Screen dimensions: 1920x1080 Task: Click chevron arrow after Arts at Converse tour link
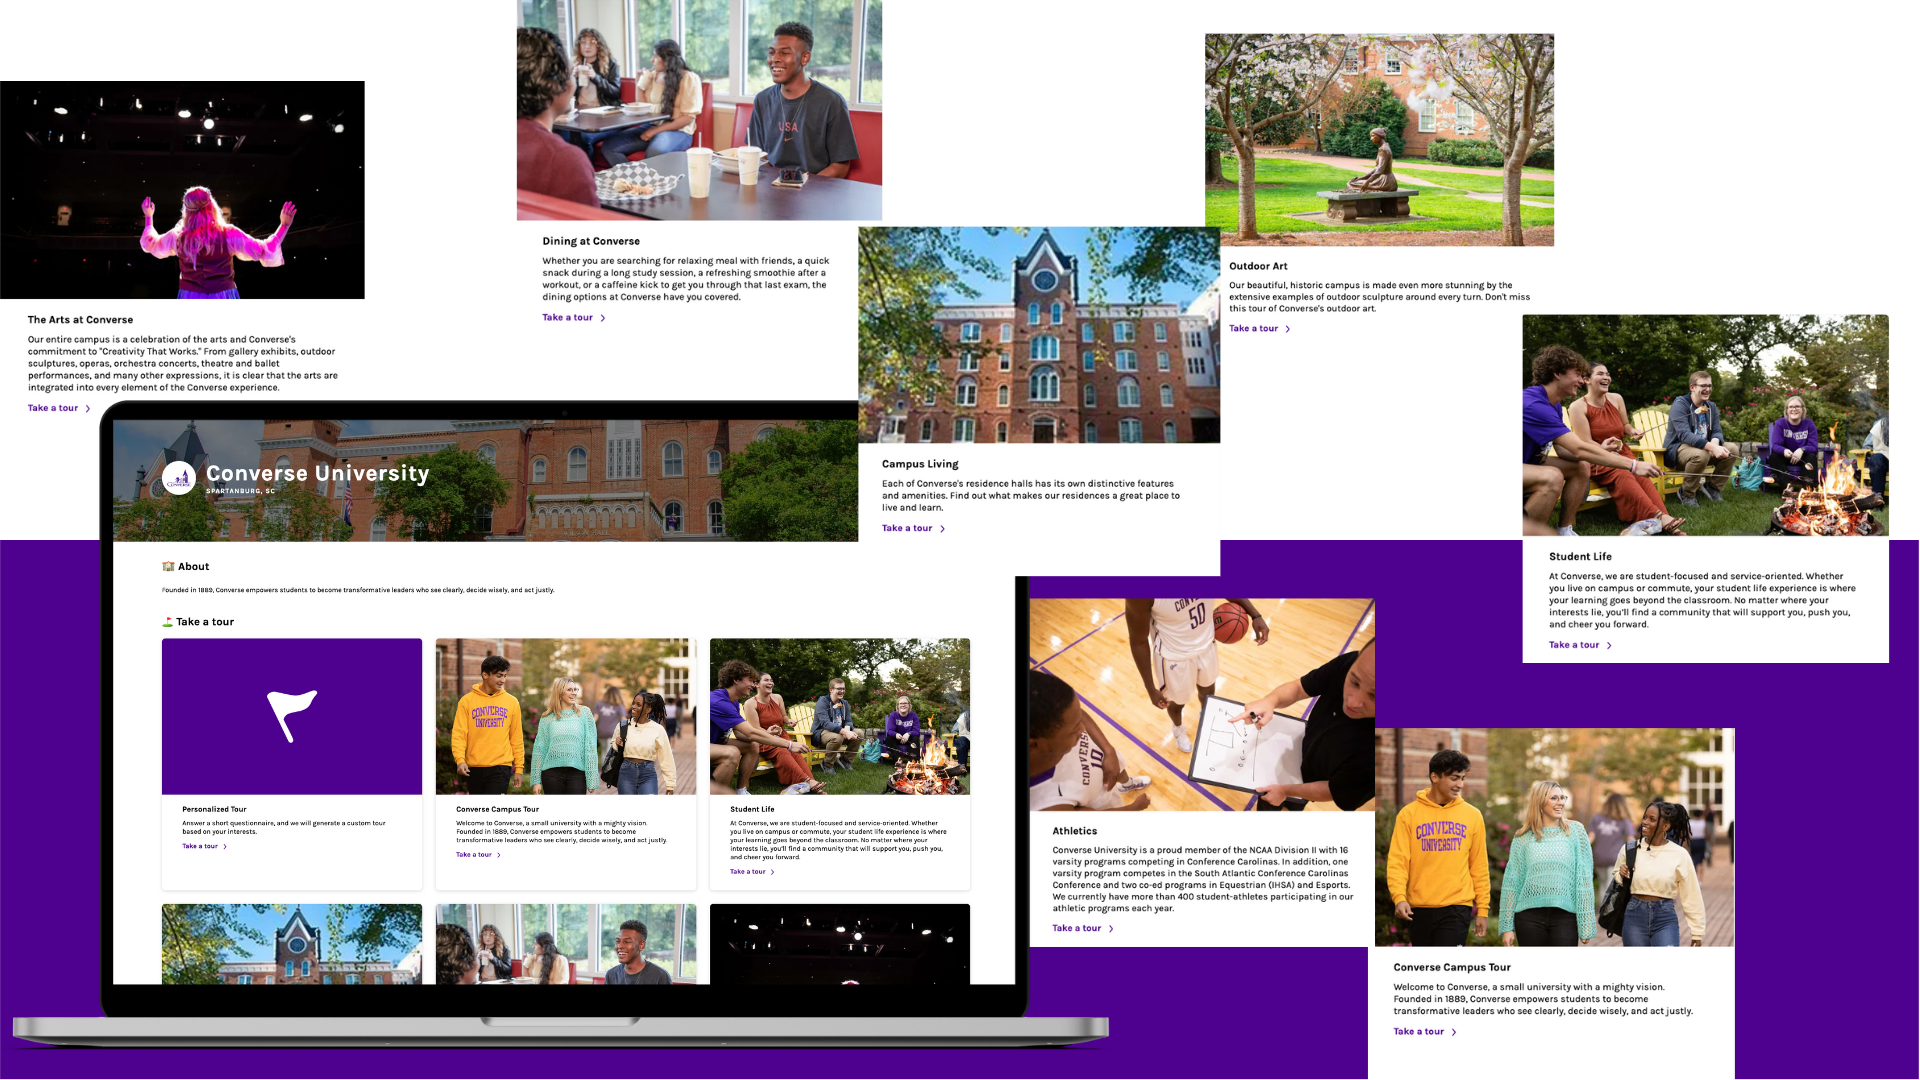[x=88, y=409]
